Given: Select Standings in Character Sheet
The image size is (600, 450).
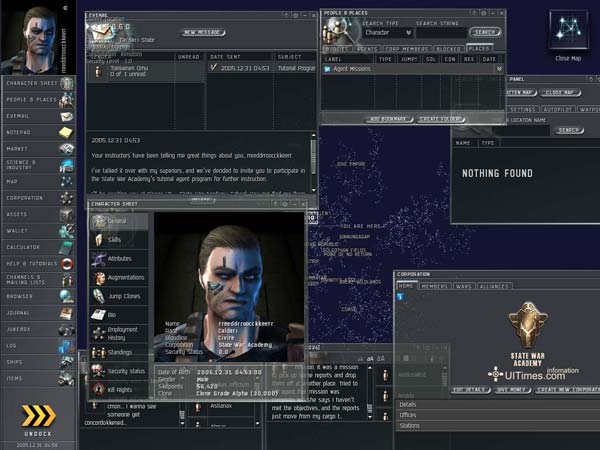Looking at the screenshot, I should click(119, 352).
